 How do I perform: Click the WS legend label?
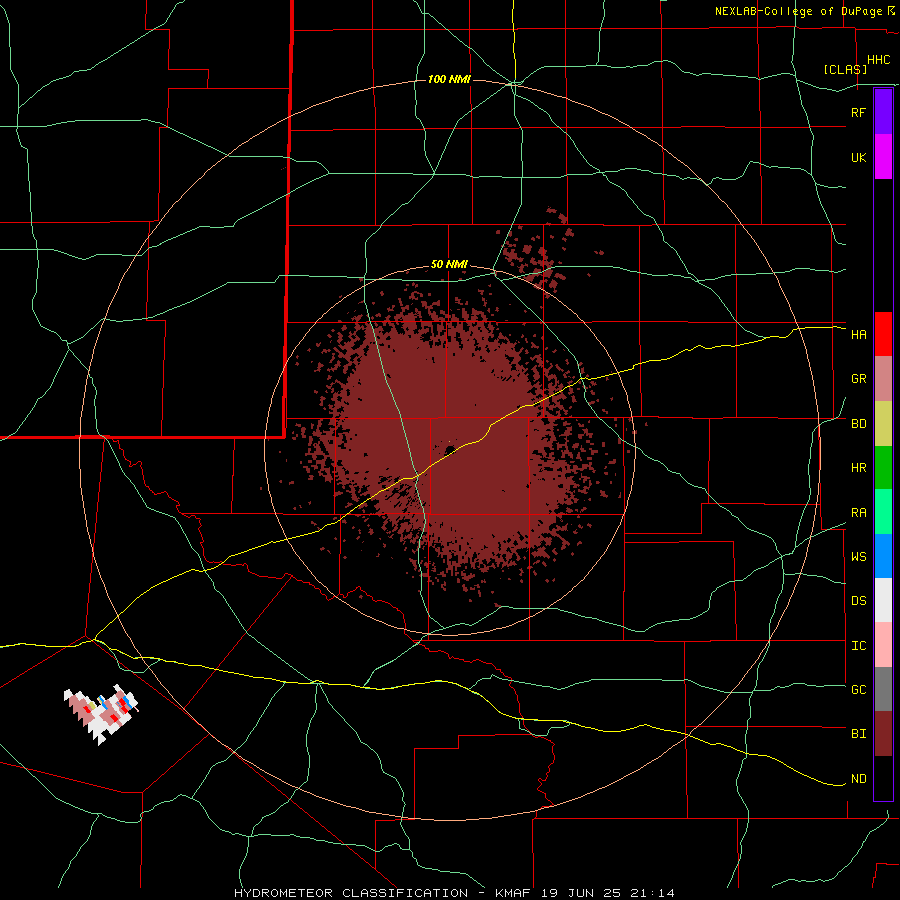click(x=859, y=557)
